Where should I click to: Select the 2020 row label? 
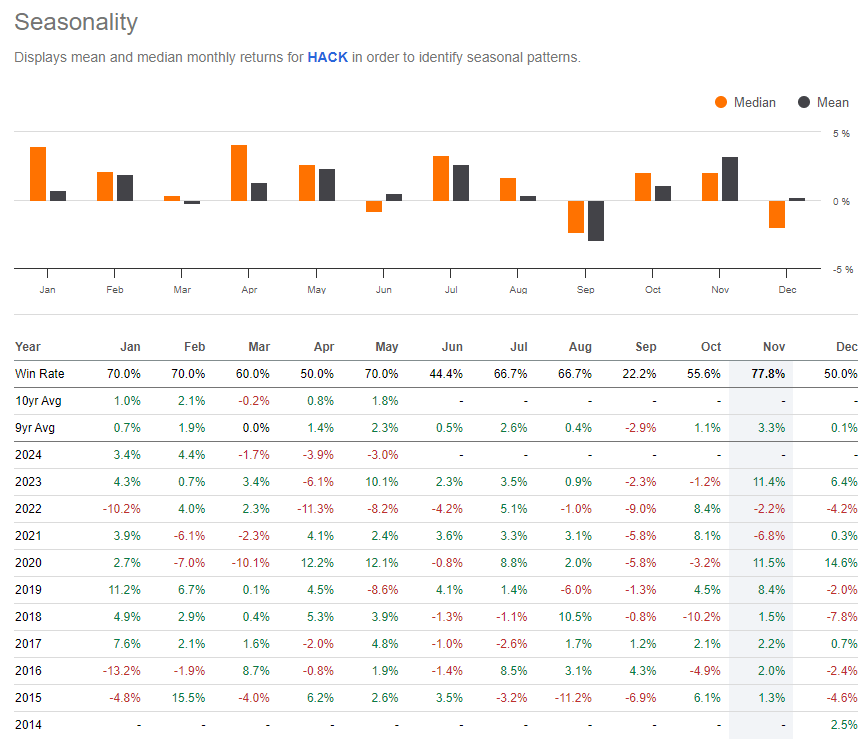click(x=28, y=562)
